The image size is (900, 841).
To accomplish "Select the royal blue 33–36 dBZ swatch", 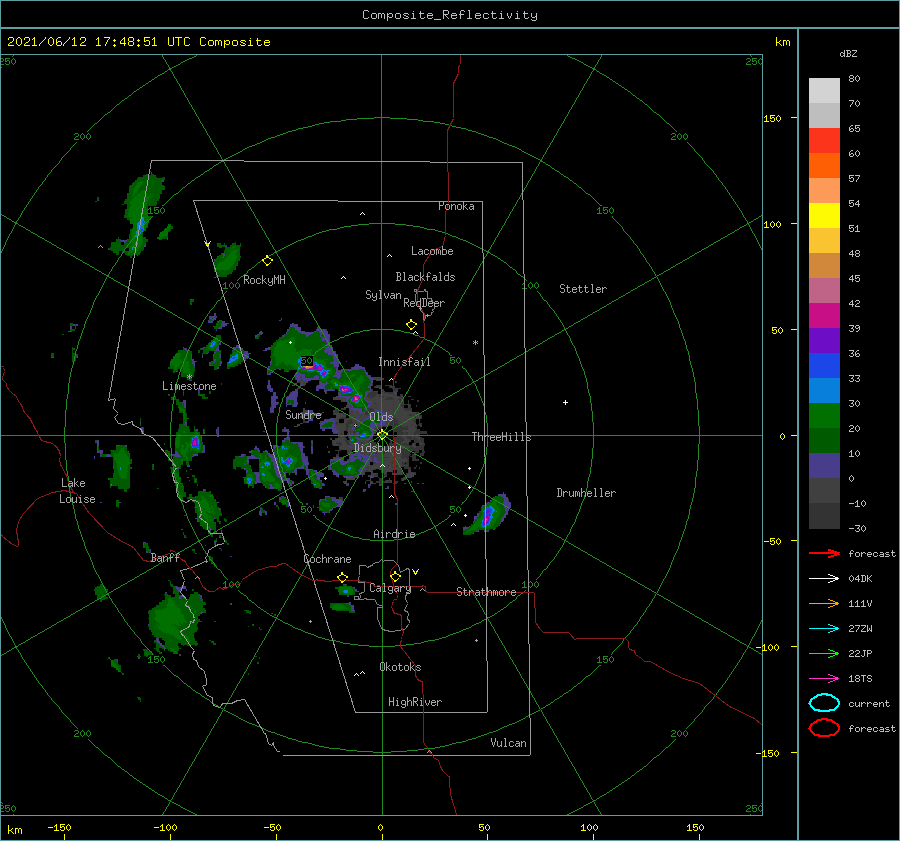I will (824, 366).
